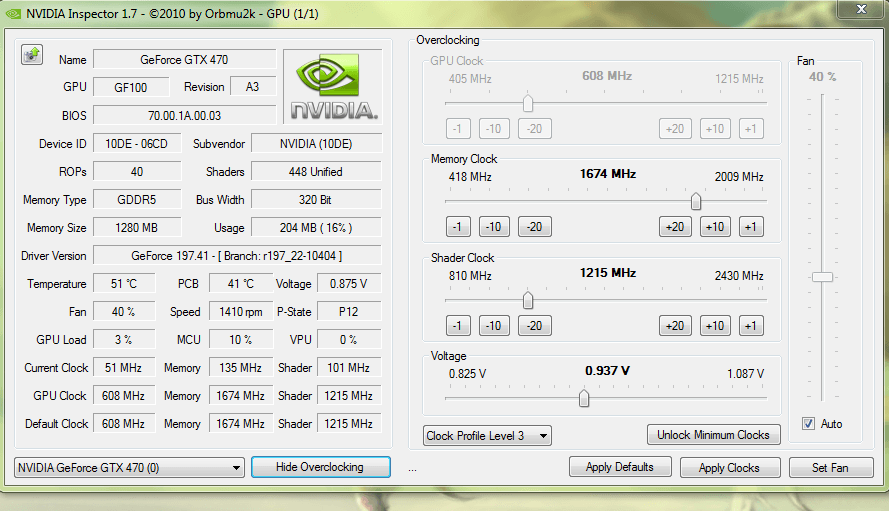Click the Hide Overclocking button
Viewport: 889px width, 511px height.
pos(320,467)
